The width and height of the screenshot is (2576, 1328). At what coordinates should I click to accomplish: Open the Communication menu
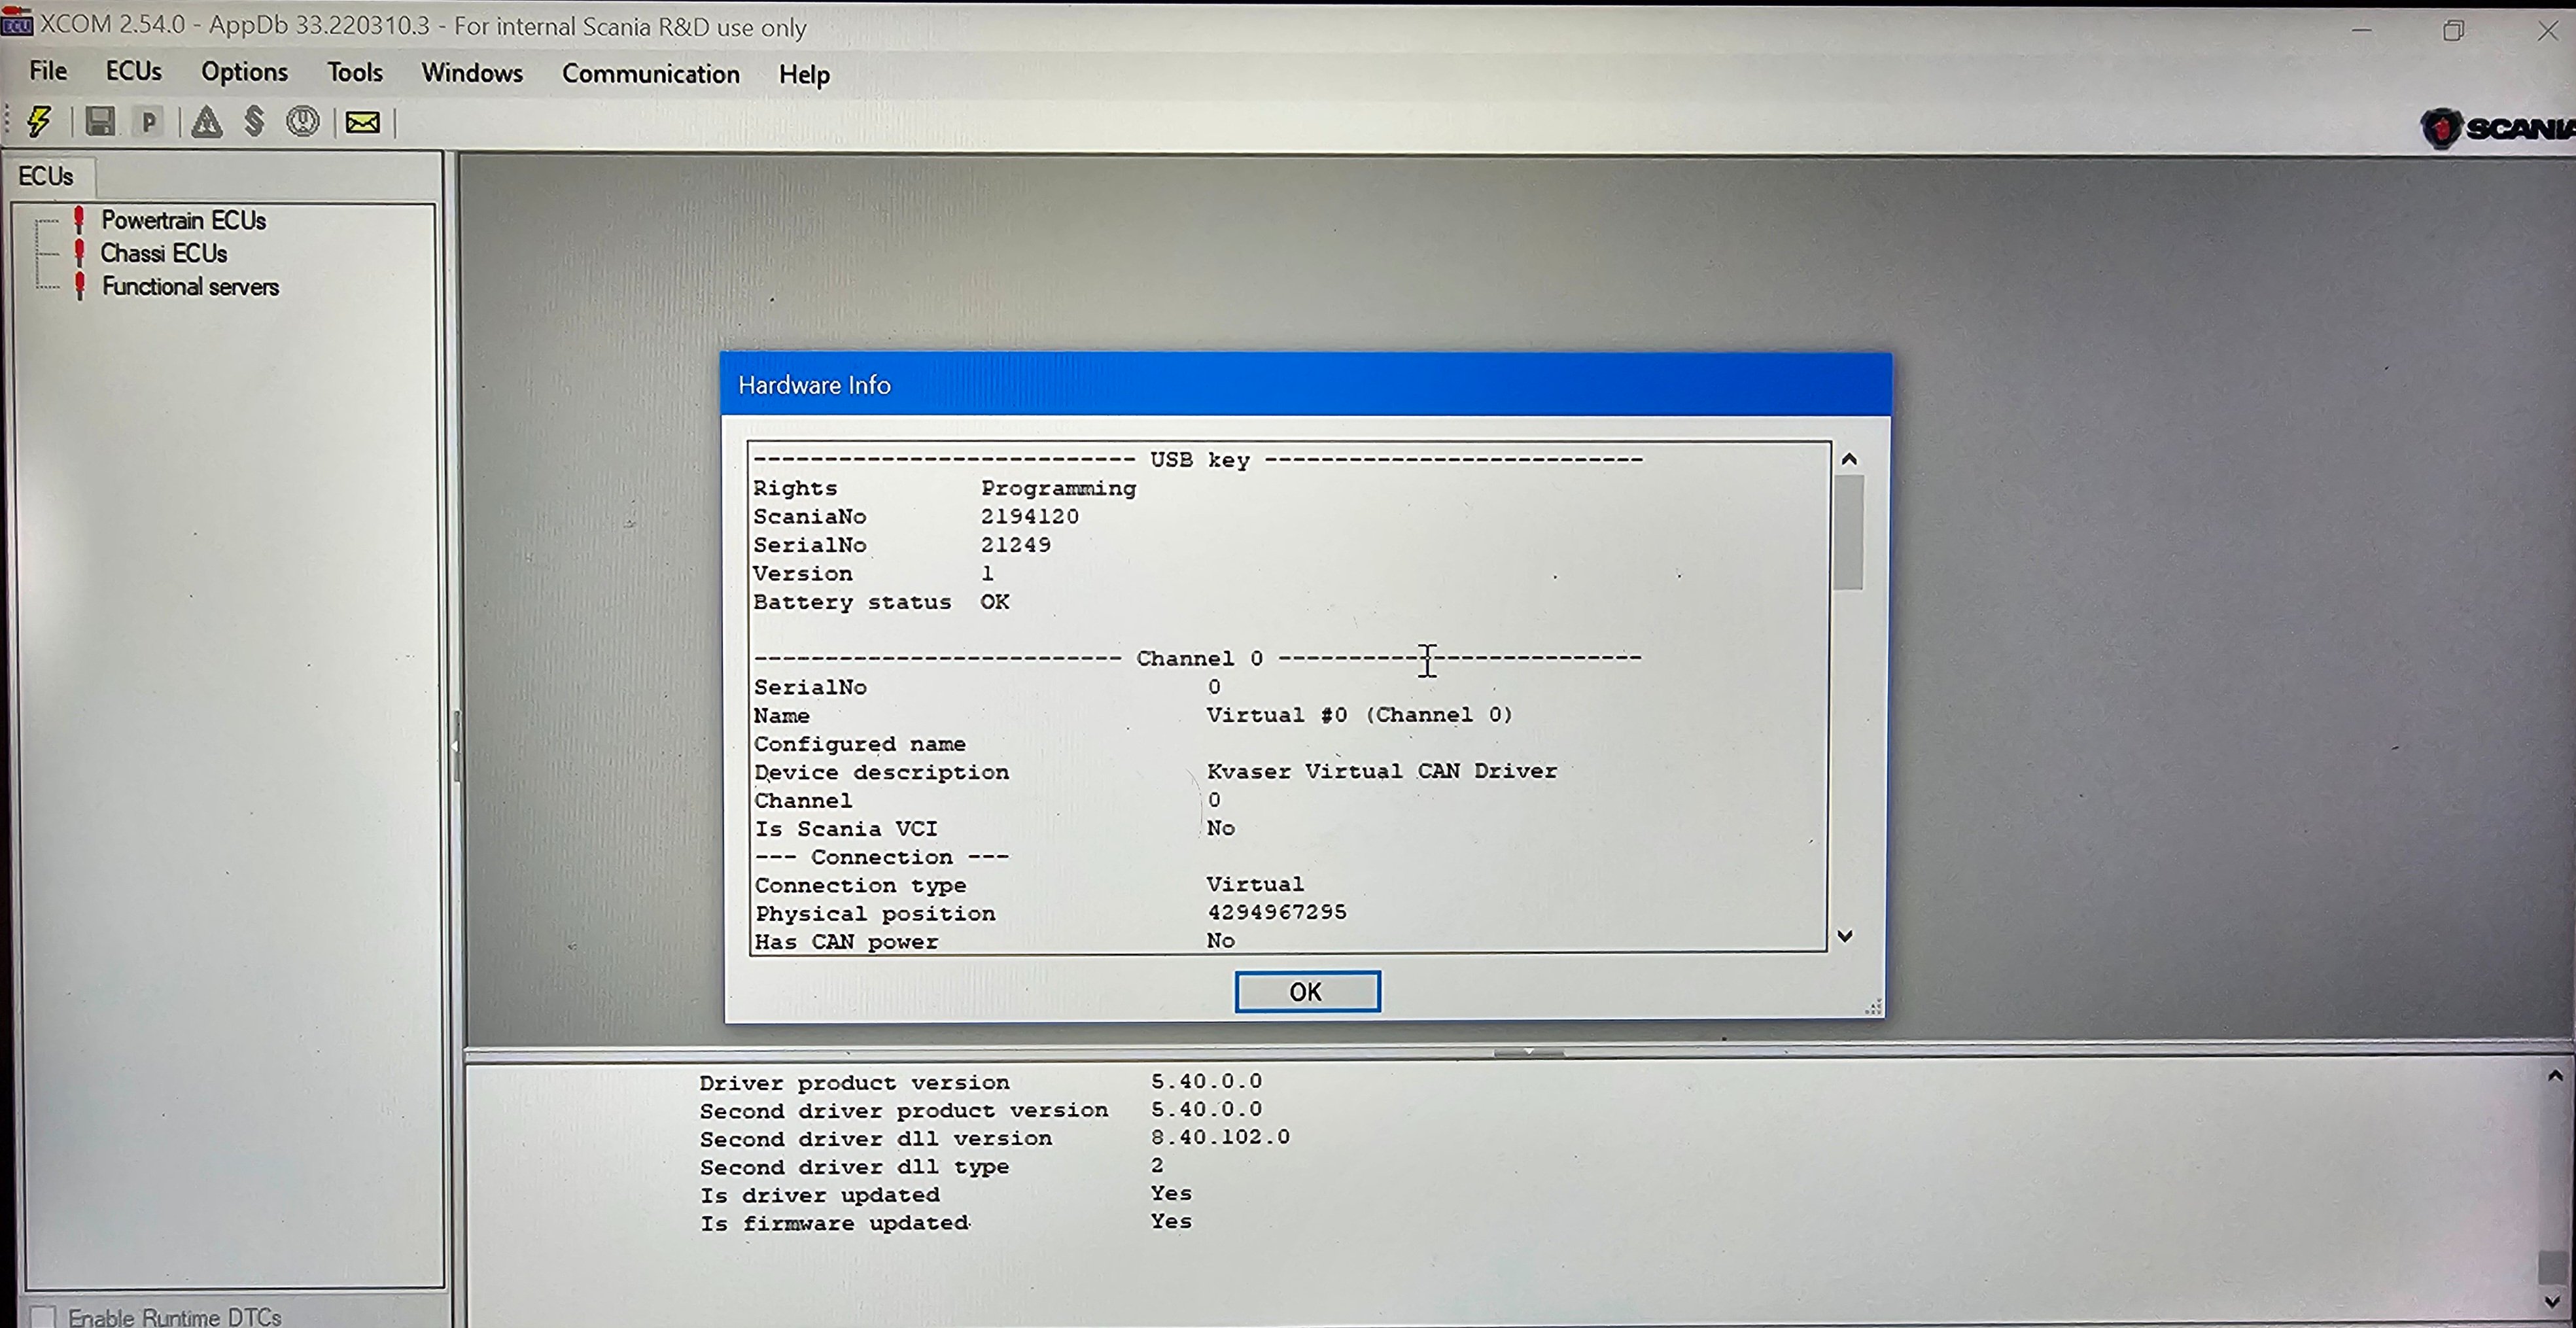tap(651, 74)
